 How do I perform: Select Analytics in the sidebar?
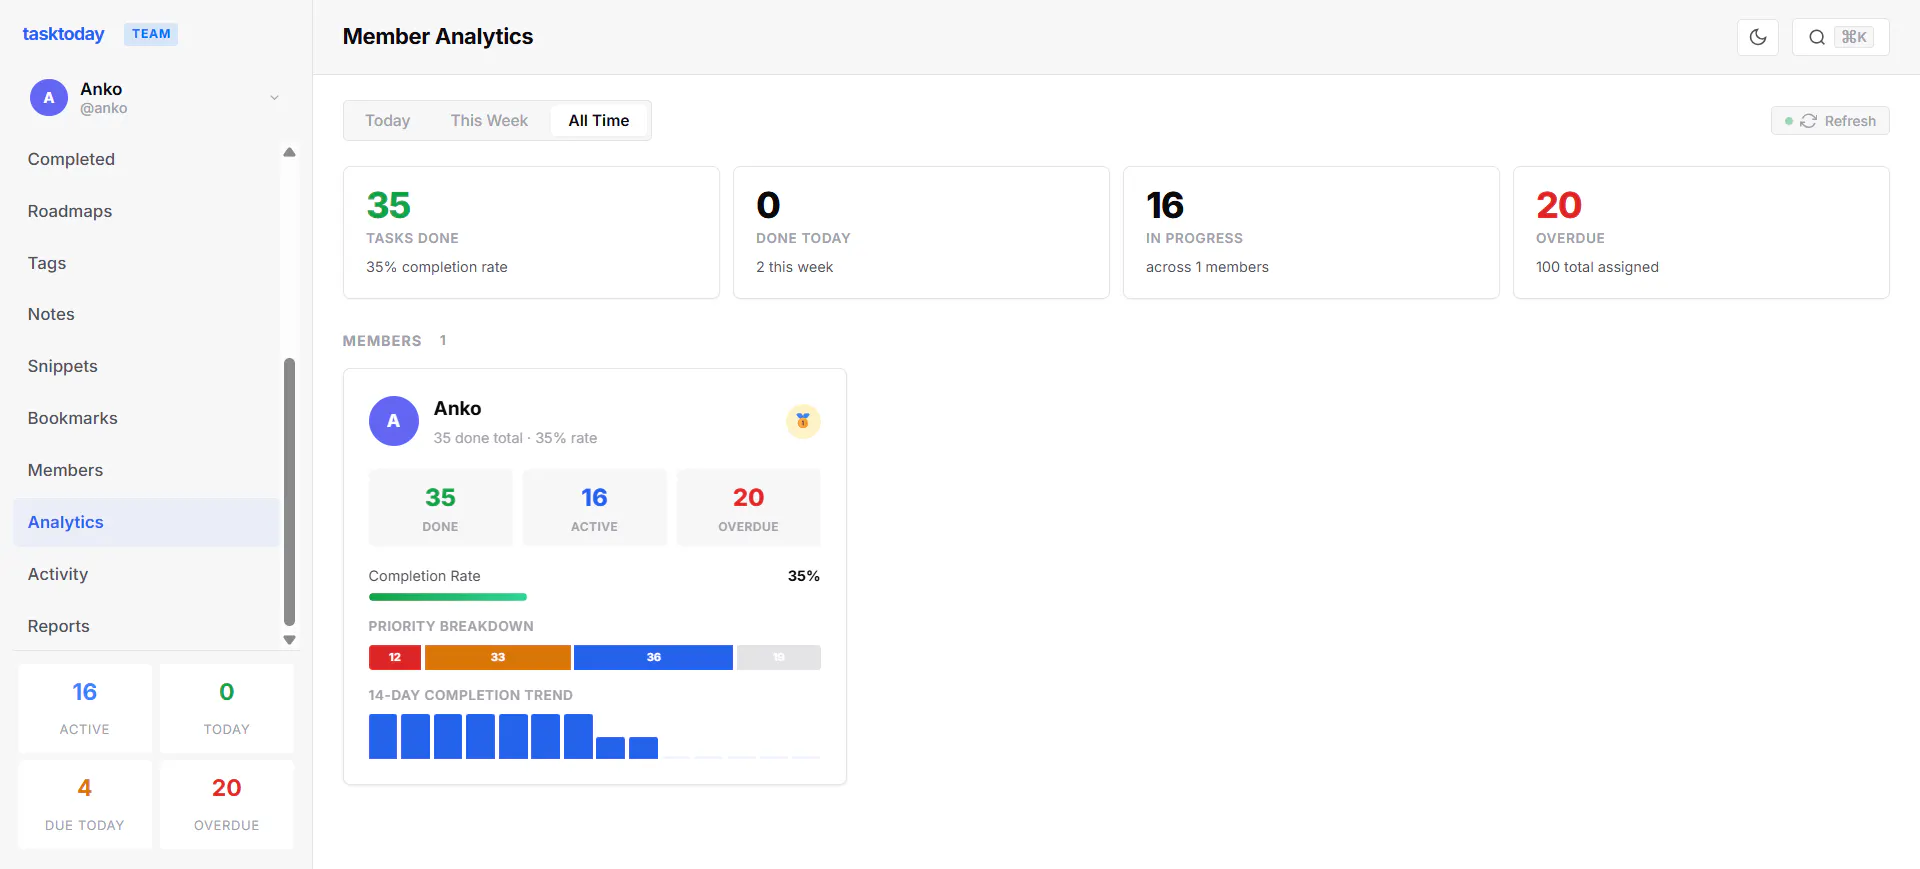(x=146, y=522)
